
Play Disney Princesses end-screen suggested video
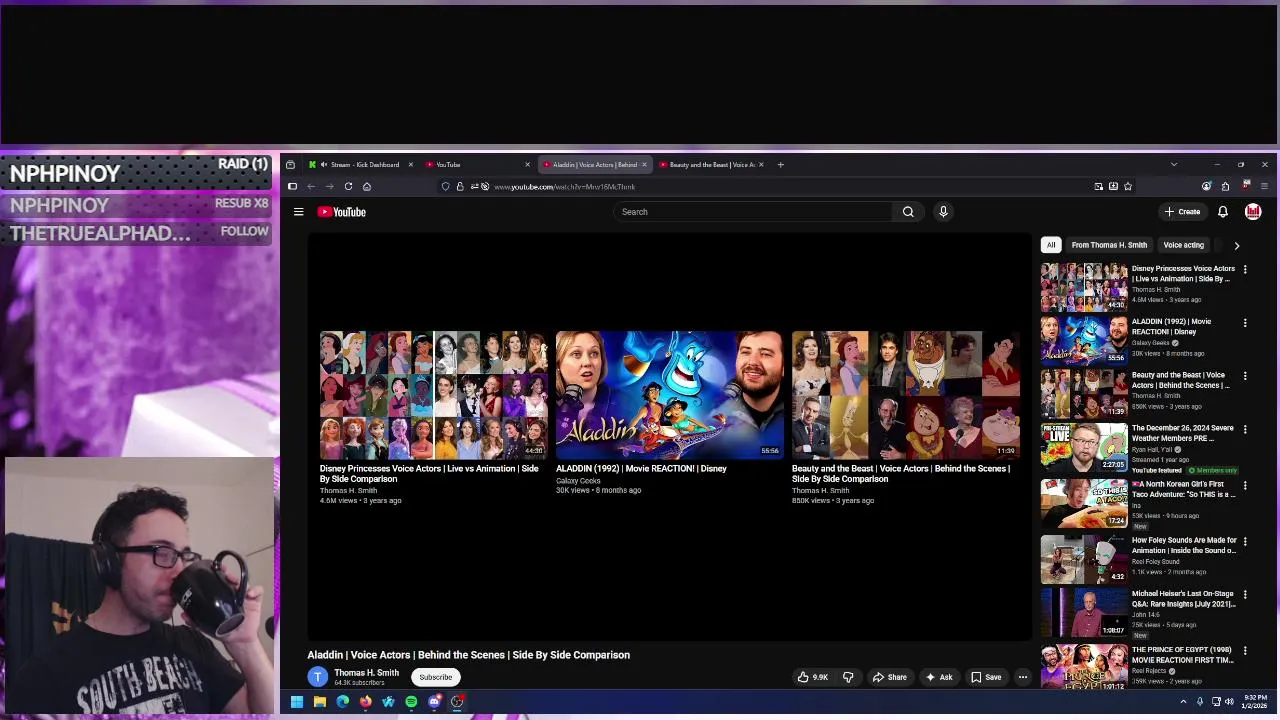pyautogui.click(x=433, y=395)
